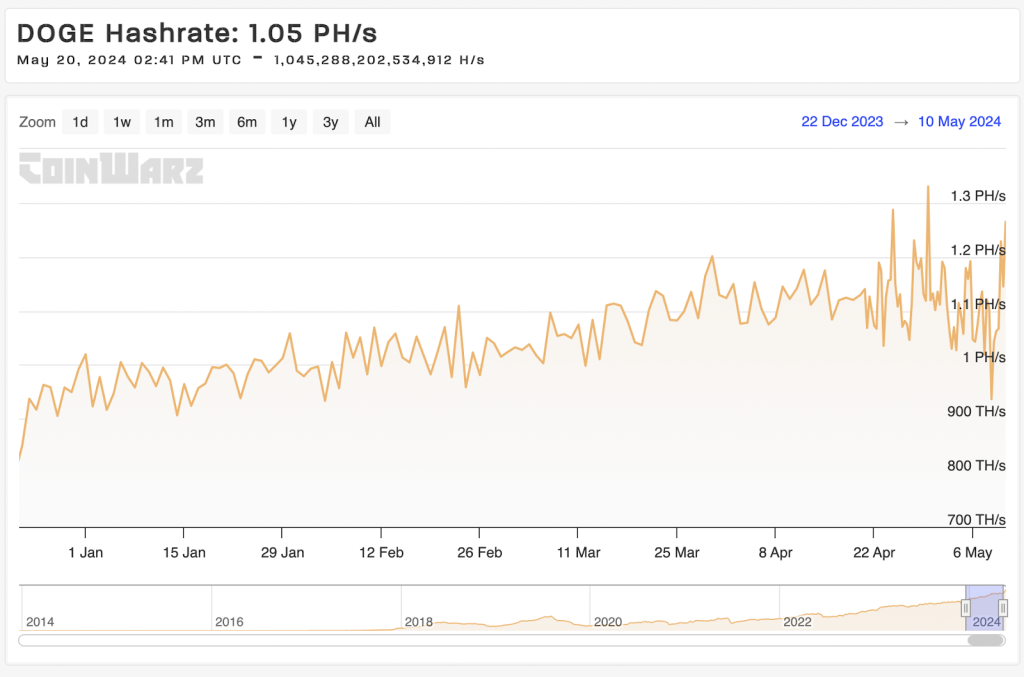Click the navigator scrollbar thumb

click(x=985, y=640)
